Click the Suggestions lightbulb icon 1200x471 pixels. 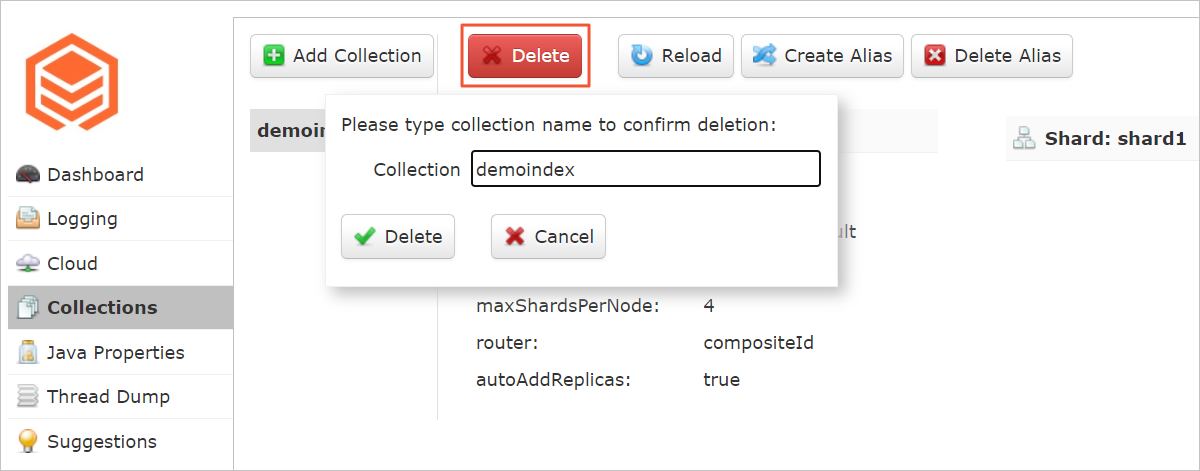[x=28, y=441]
